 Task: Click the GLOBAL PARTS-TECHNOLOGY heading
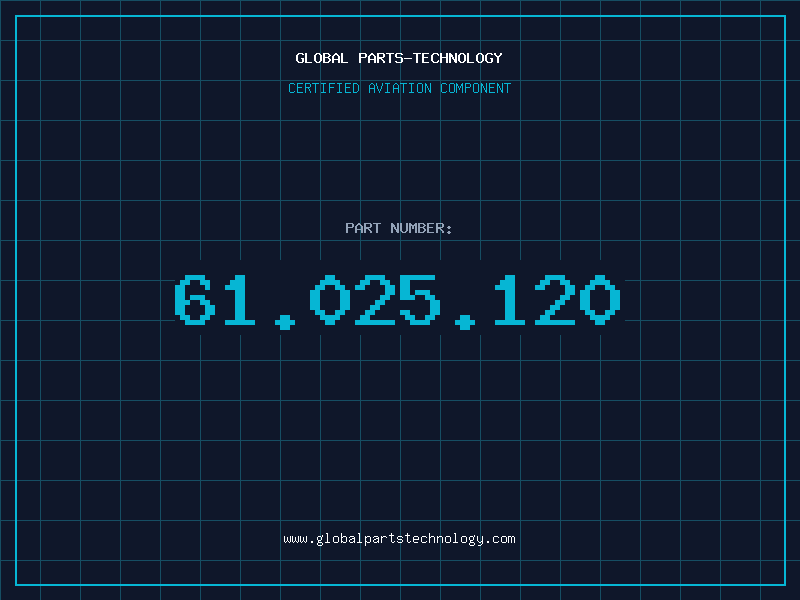click(x=399, y=58)
